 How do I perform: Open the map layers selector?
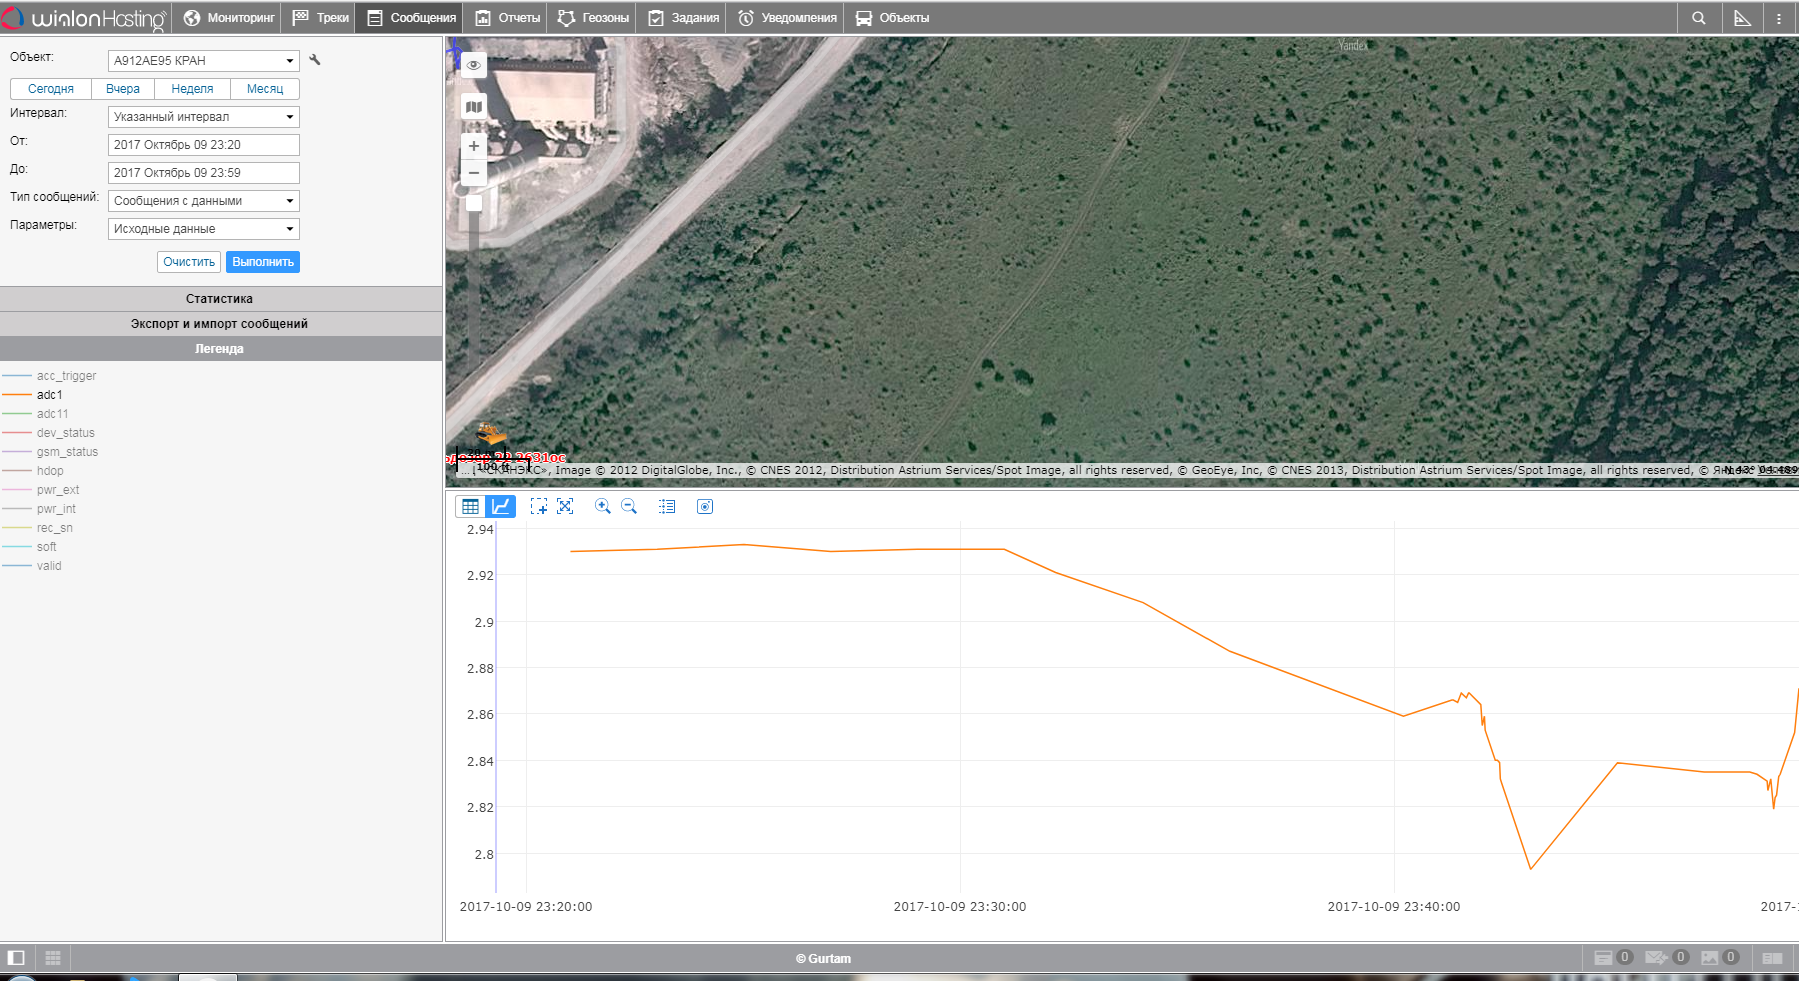point(474,106)
